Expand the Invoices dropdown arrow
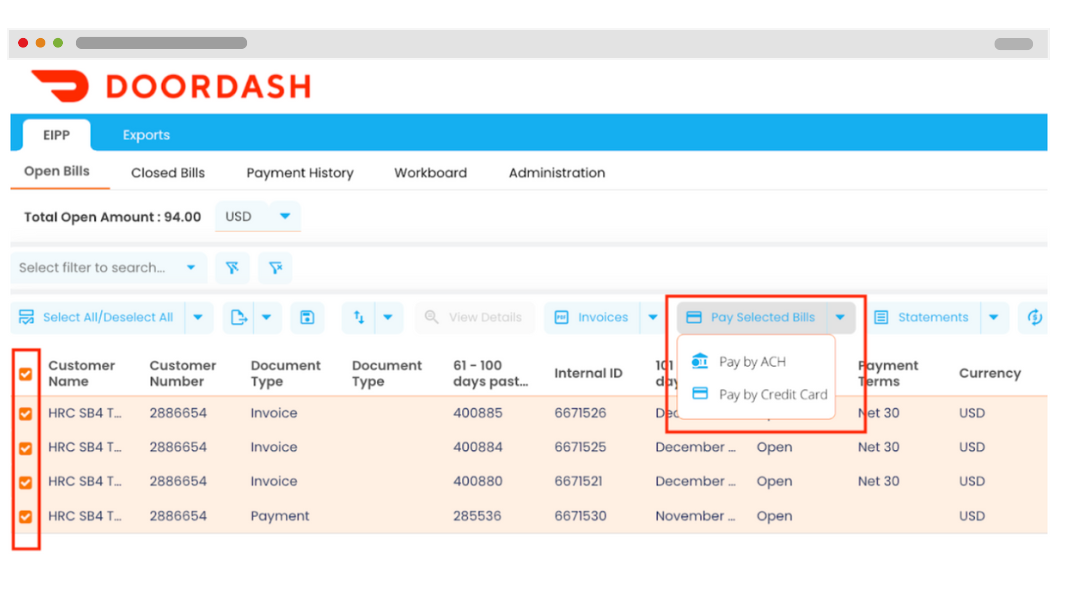Image resolution: width=1080 pixels, height=600 pixels. [x=652, y=318]
